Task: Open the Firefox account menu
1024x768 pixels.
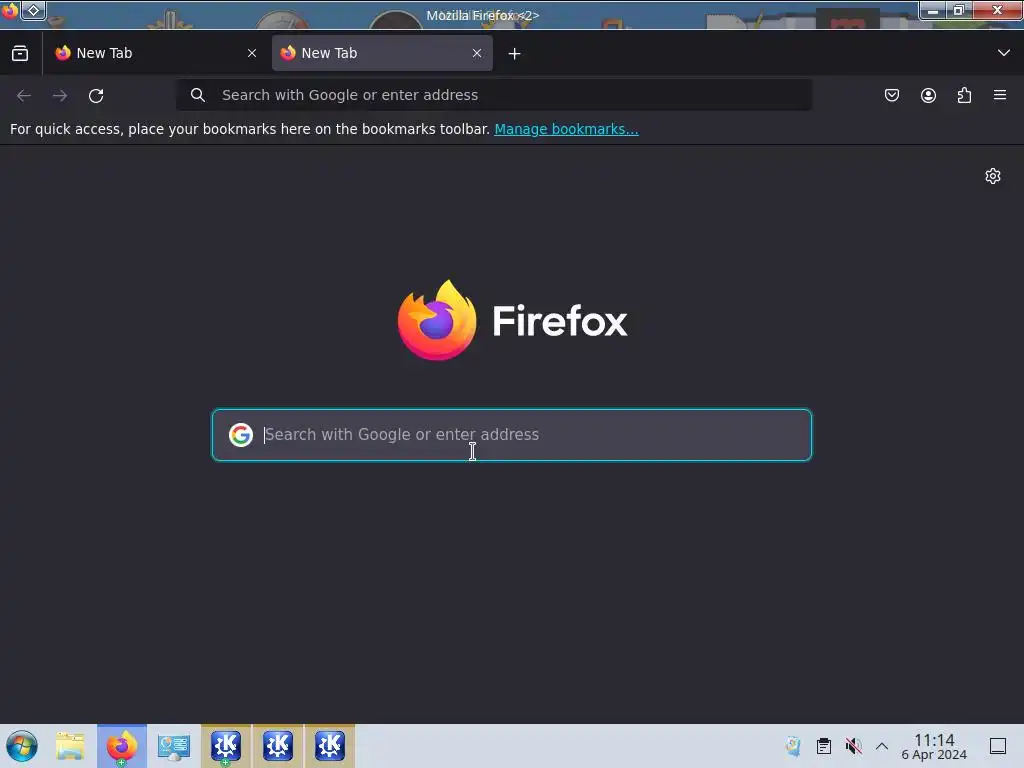Action: pyautogui.click(x=928, y=95)
